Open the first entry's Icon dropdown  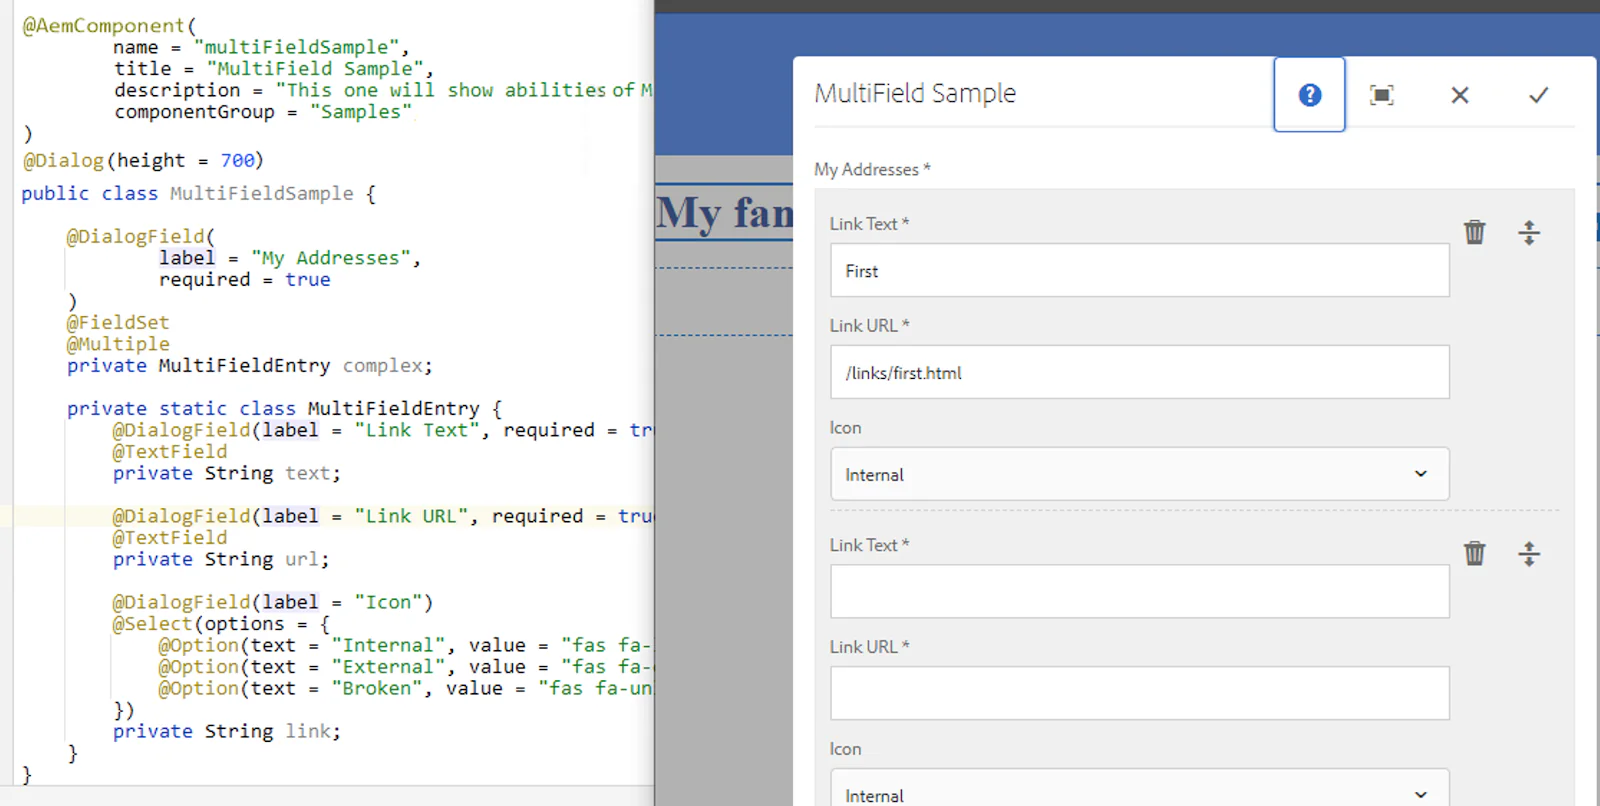[1139, 474]
